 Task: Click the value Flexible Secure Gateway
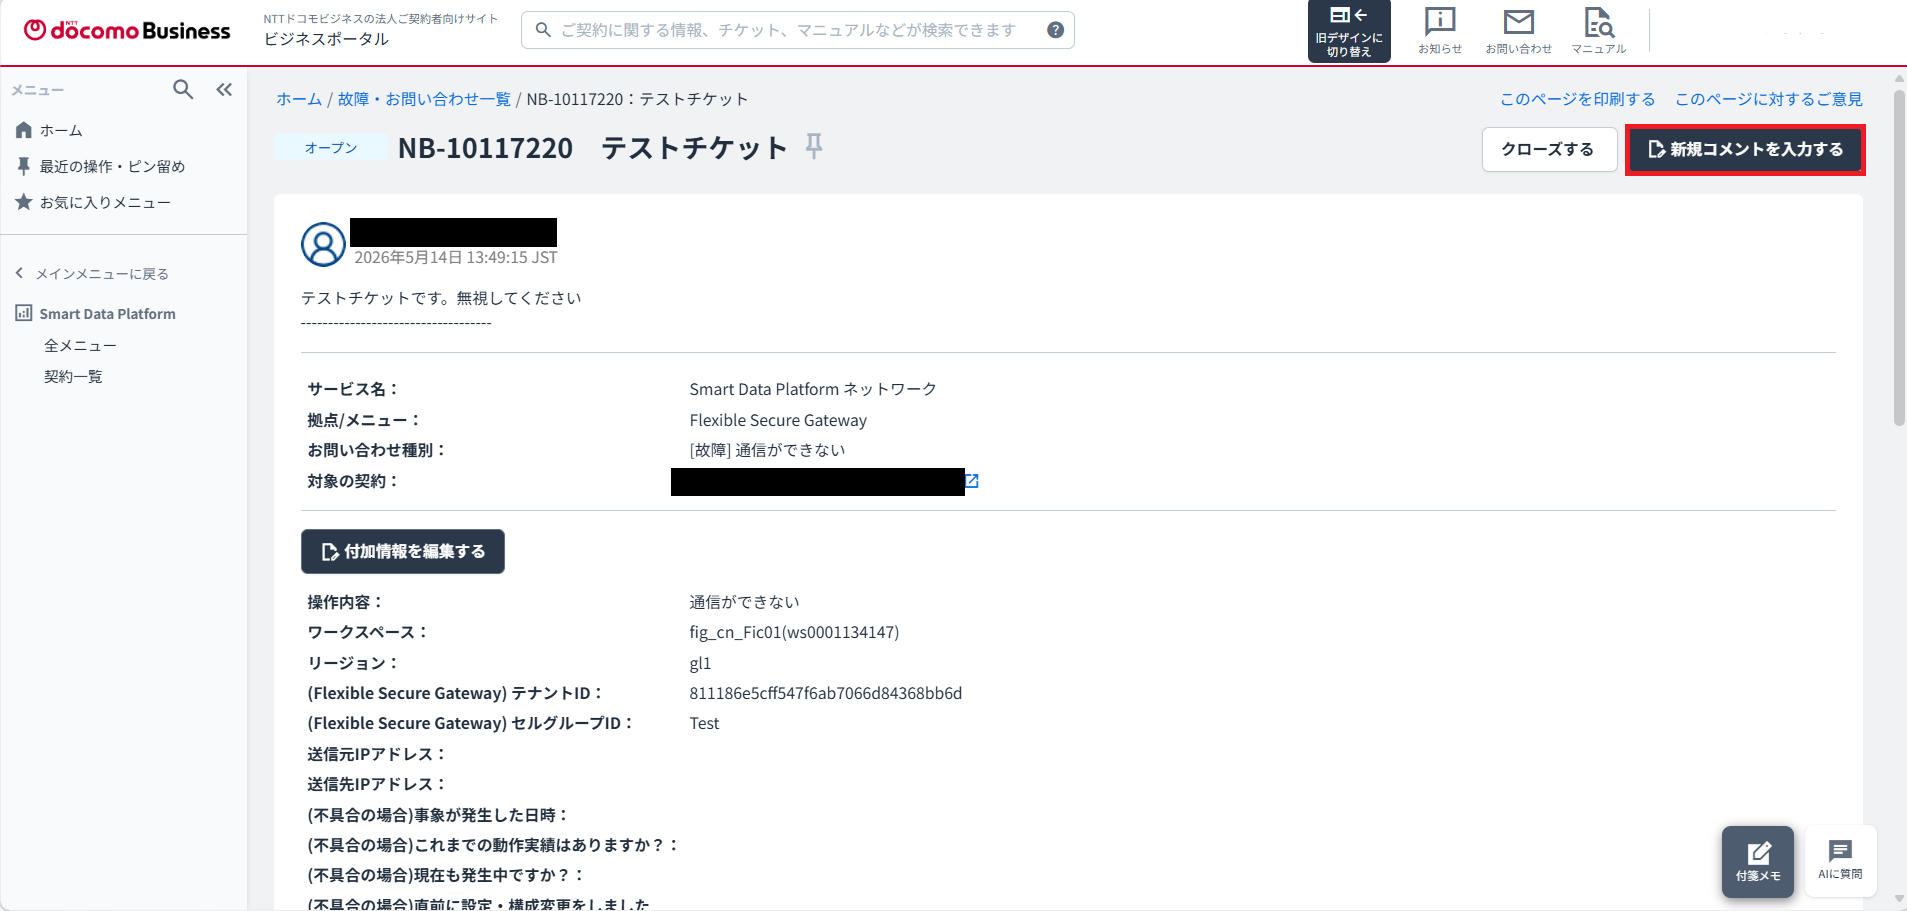coord(778,420)
